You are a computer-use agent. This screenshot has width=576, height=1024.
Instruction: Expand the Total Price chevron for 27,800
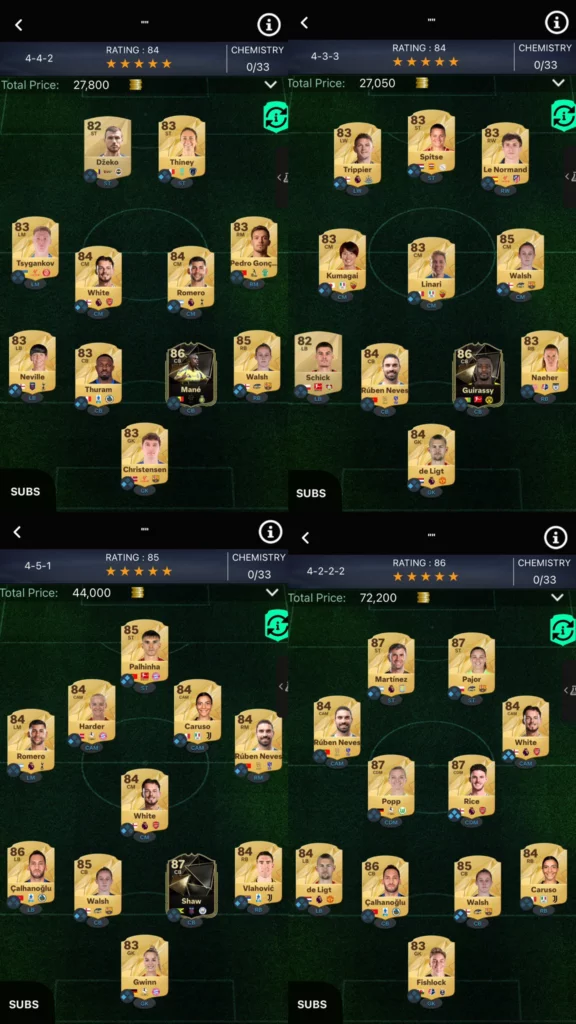tap(271, 85)
